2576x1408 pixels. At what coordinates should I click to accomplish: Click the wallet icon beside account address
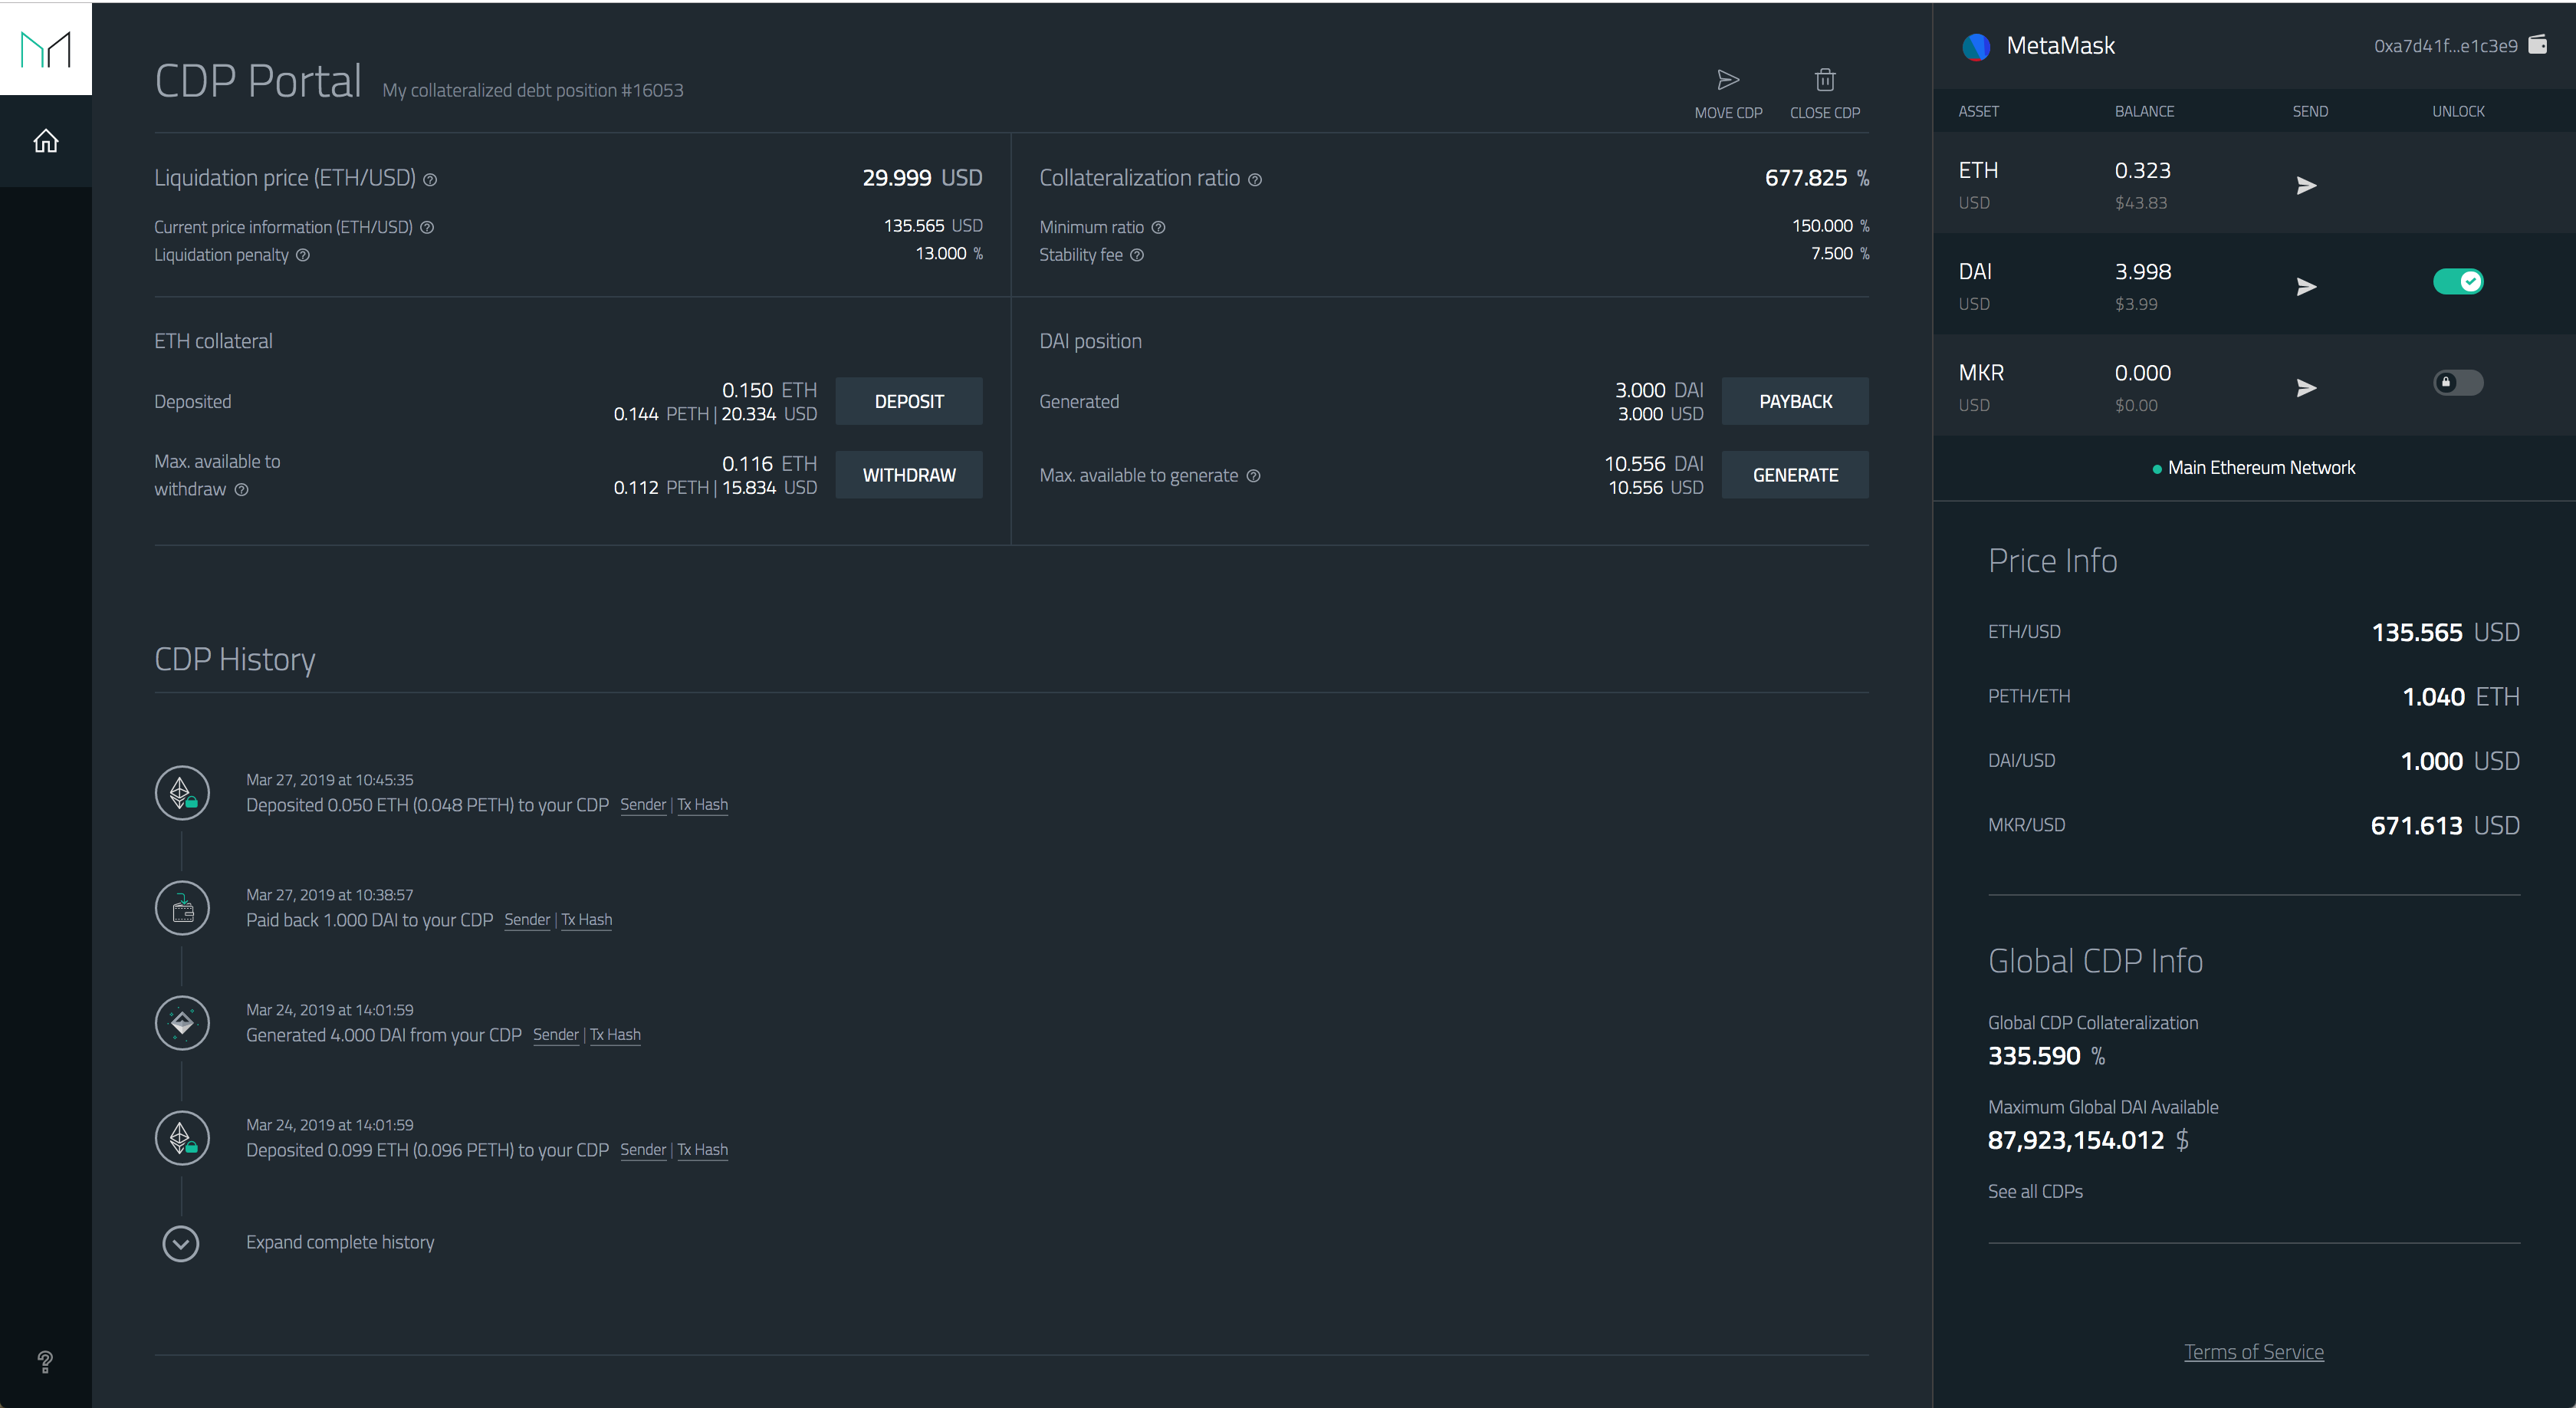(x=2538, y=44)
